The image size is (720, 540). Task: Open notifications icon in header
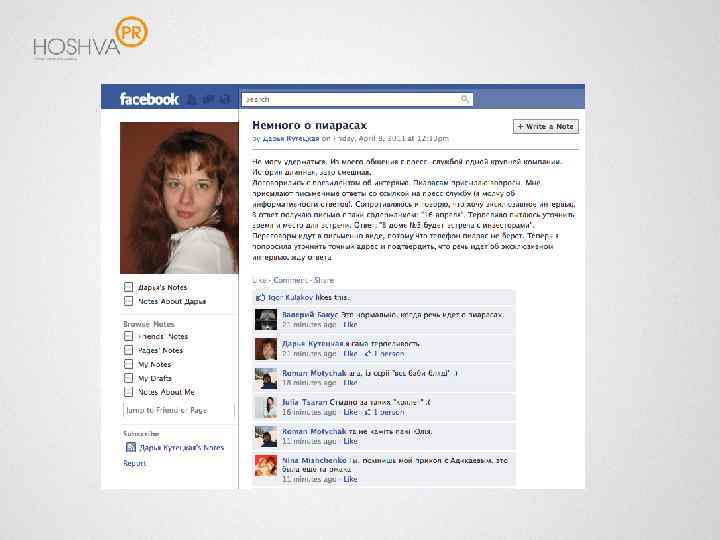[x=225, y=99]
